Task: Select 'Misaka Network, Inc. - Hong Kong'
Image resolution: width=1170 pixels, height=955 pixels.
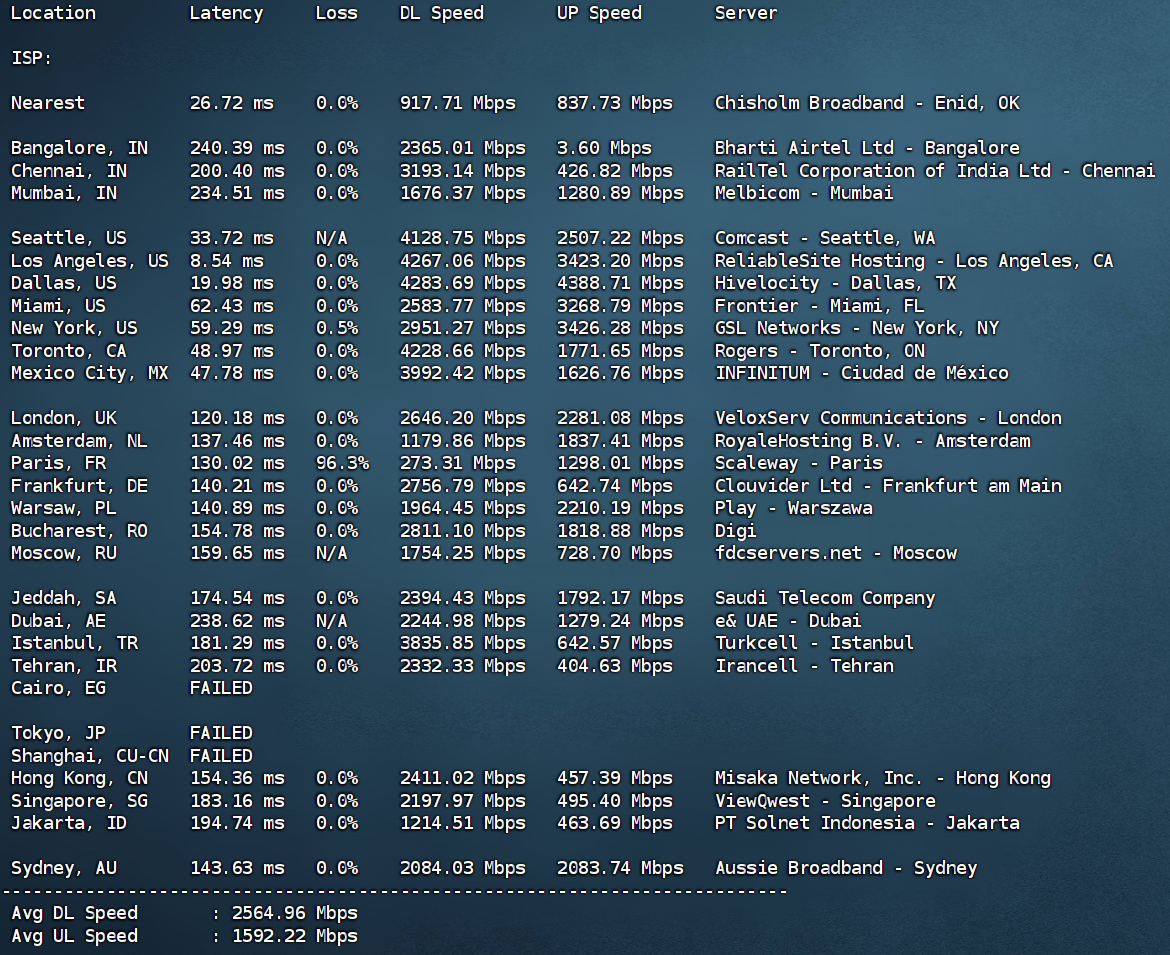Action: coord(883,778)
